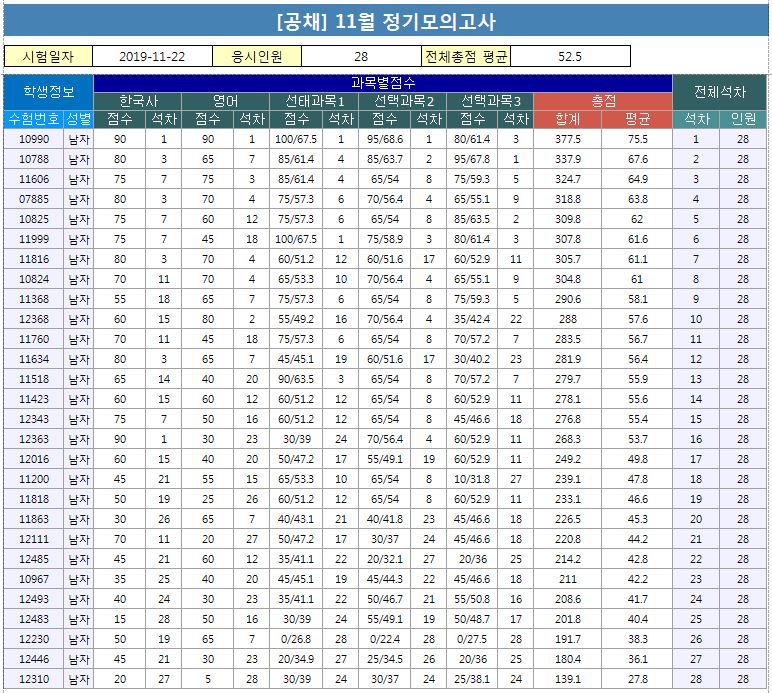Select the average value 52.5
Viewport: 772px width, 693px height.
[570, 56]
